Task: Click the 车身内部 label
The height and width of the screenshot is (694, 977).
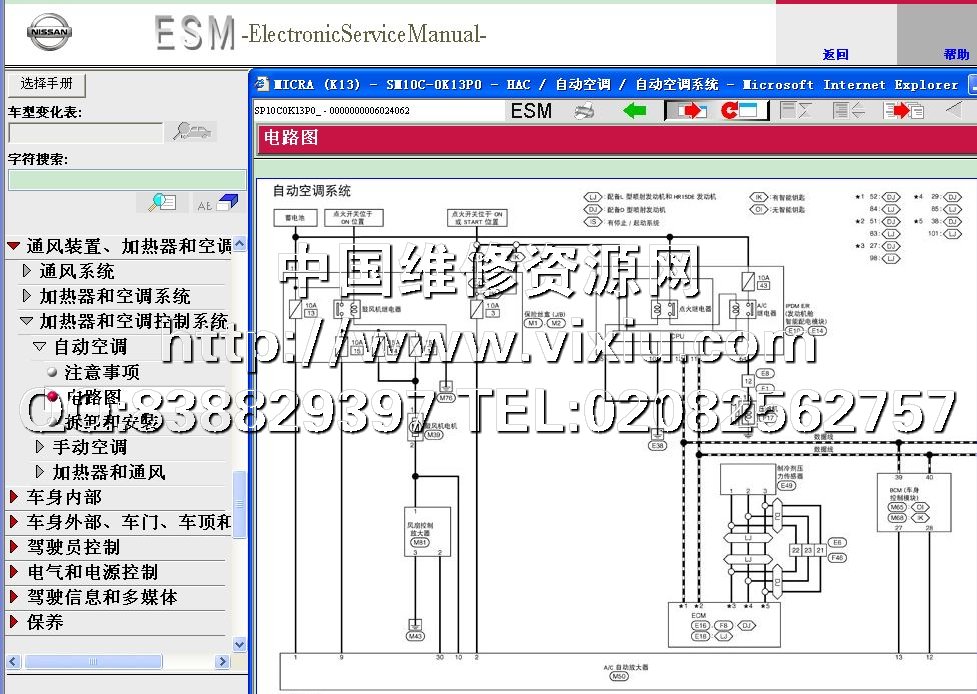Action: tap(64, 497)
